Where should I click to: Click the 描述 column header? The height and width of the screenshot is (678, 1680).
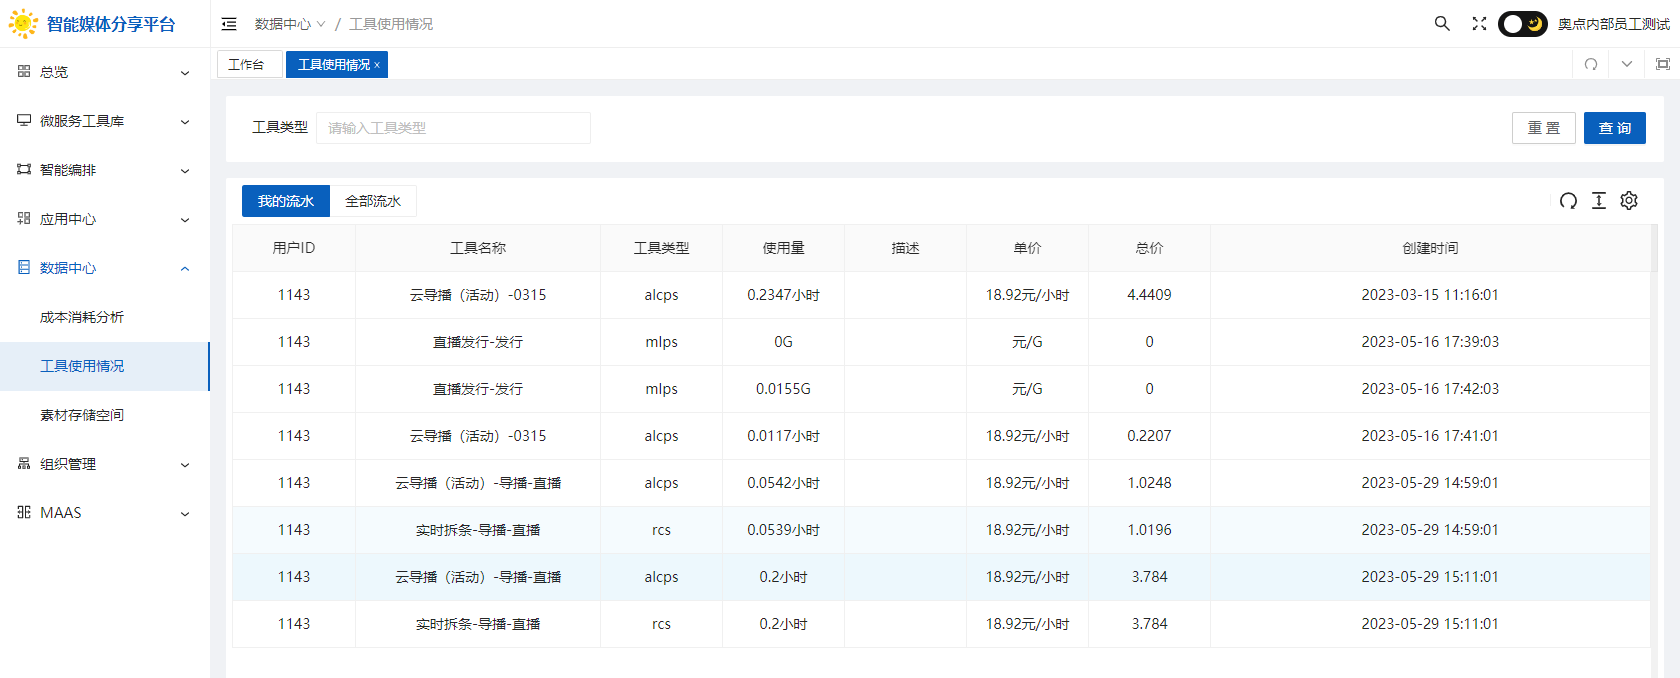[x=905, y=248]
